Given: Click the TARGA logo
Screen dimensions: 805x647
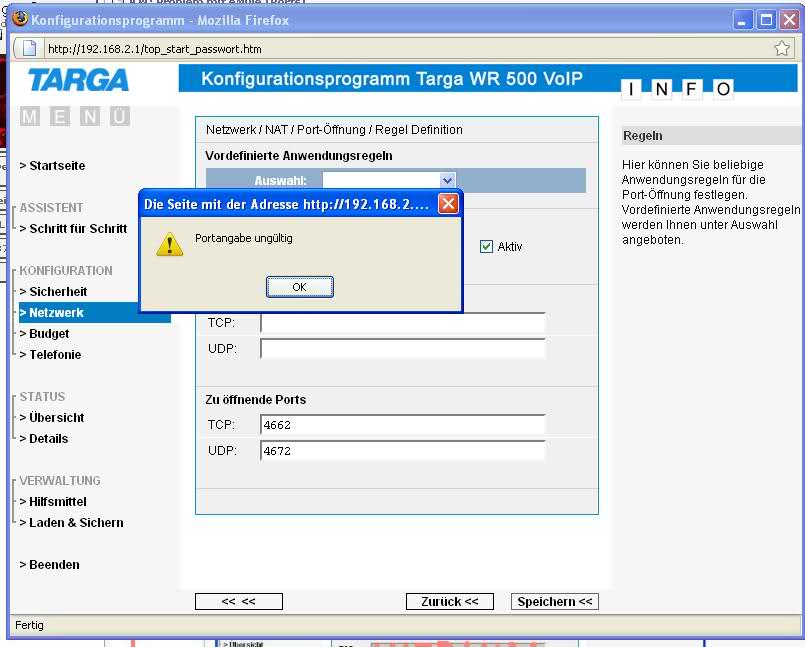Looking at the screenshot, I should tap(78, 80).
